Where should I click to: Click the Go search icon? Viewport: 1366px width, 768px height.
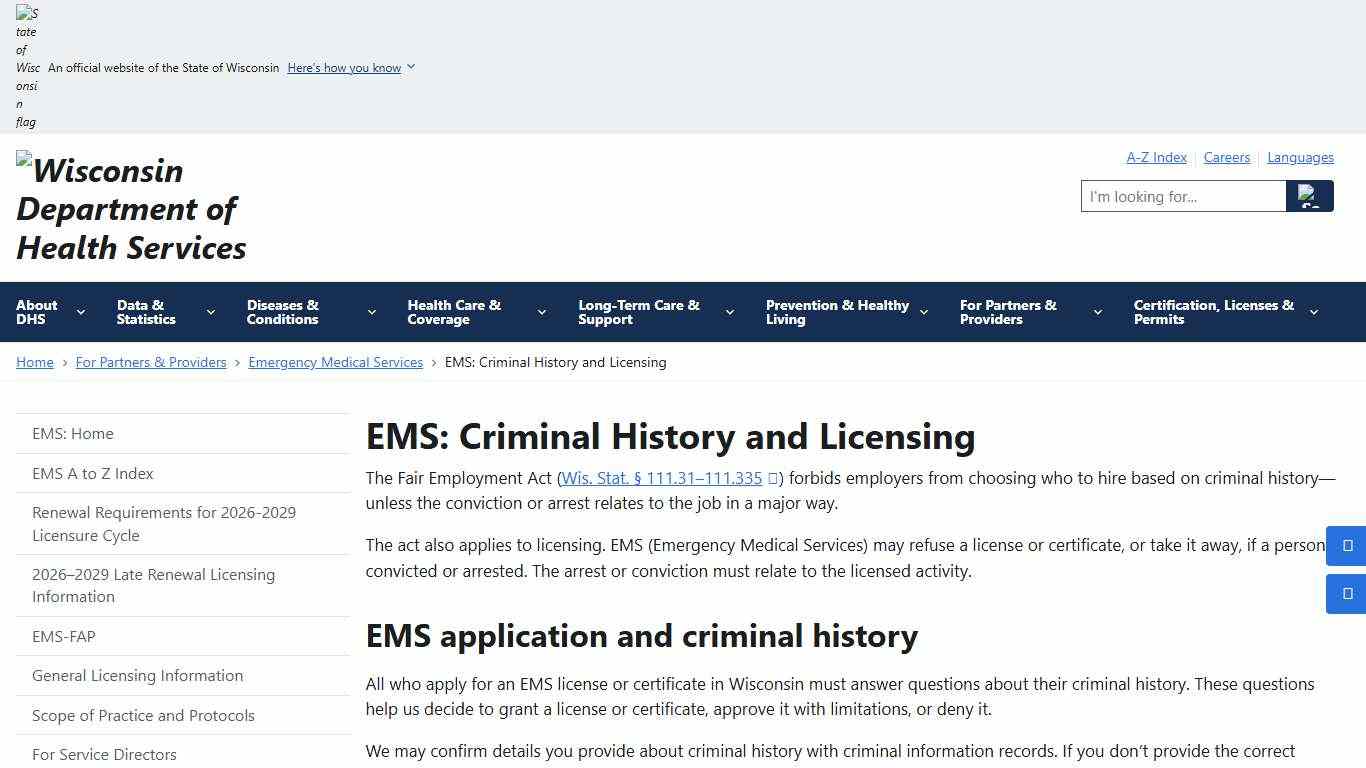[1310, 196]
